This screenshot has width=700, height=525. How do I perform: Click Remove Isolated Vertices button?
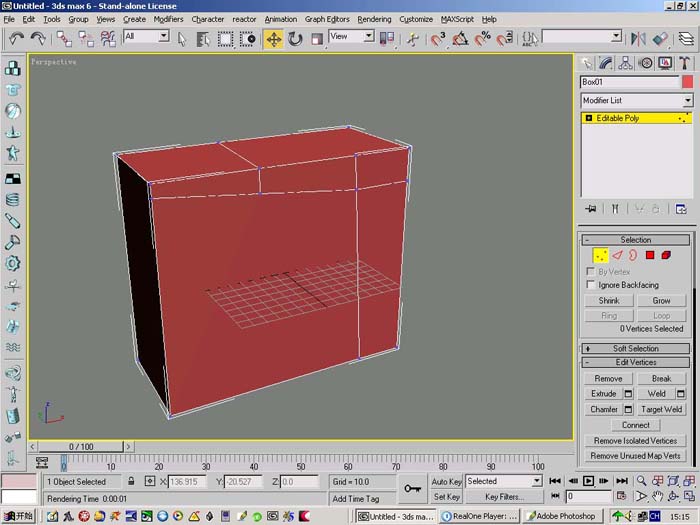(x=635, y=441)
